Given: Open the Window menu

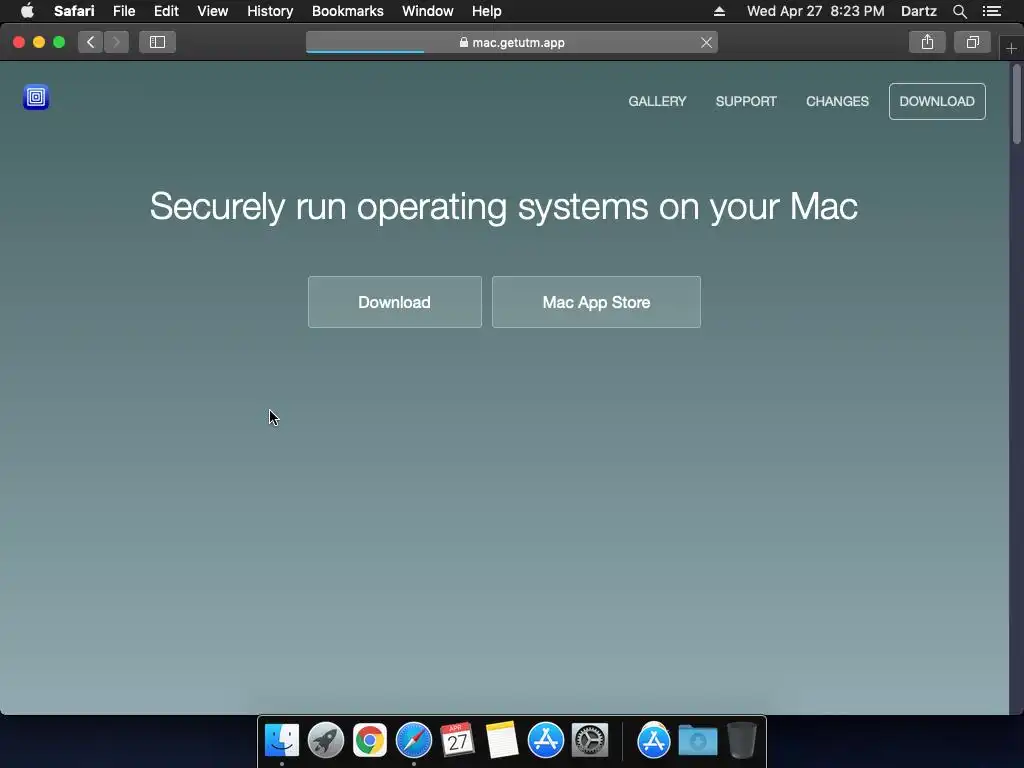Looking at the screenshot, I should (428, 11).
